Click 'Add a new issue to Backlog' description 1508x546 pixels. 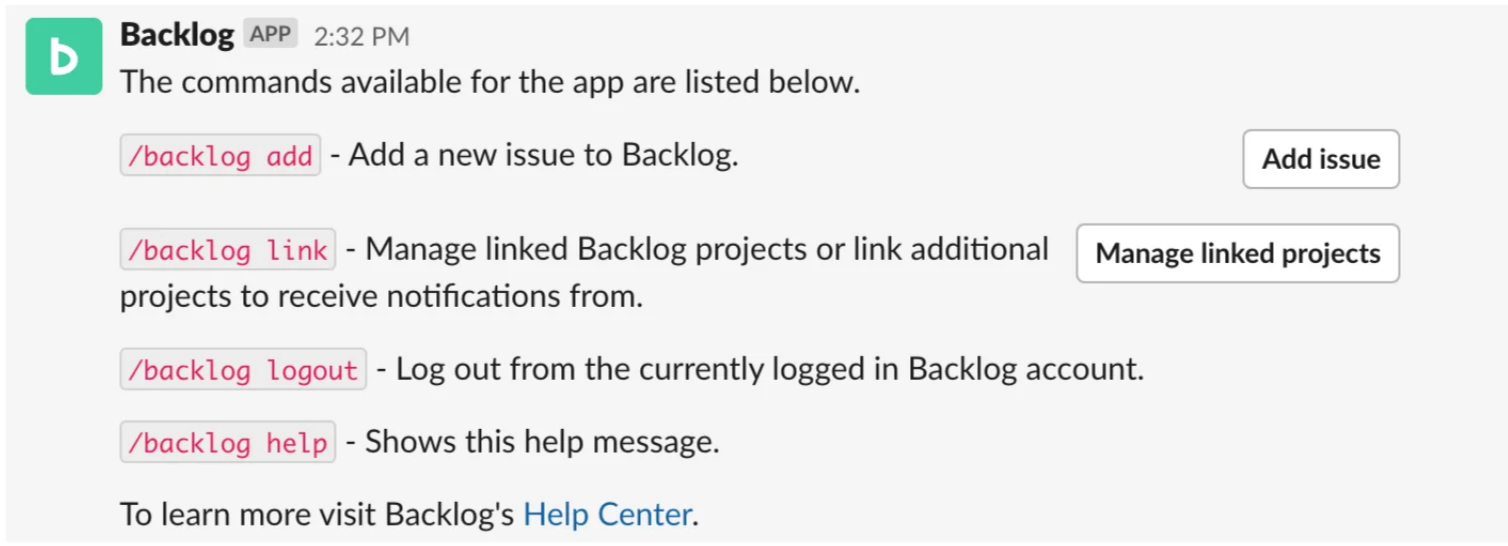(544, 156)
